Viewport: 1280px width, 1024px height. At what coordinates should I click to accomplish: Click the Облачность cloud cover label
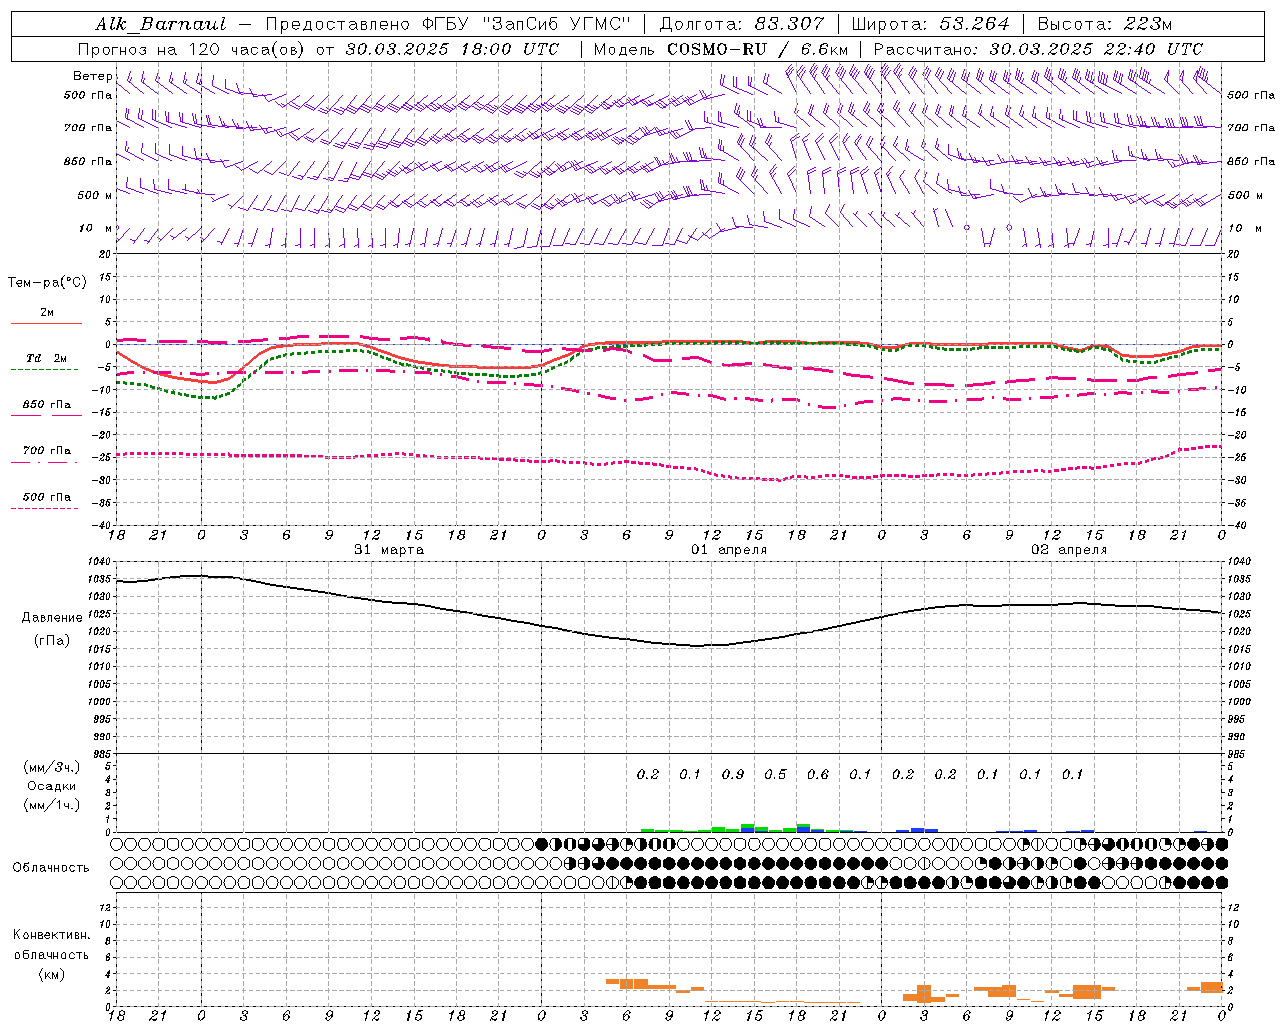pyautogui.click(x=51, y=867)
